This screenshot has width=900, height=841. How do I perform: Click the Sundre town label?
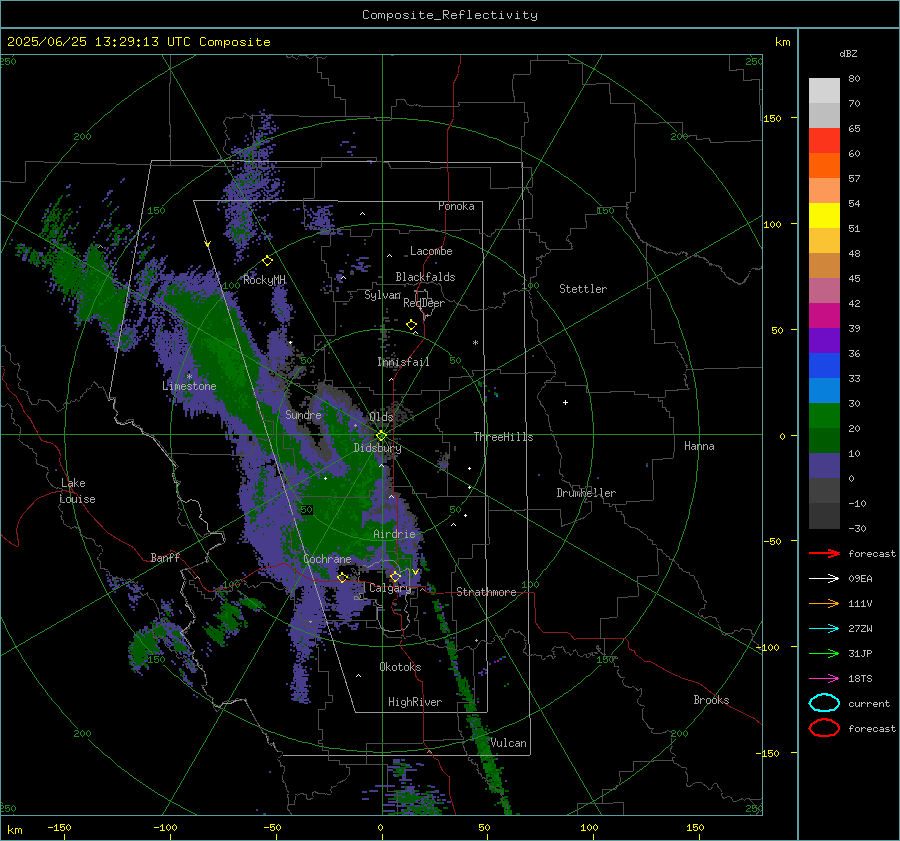(303, 414)
